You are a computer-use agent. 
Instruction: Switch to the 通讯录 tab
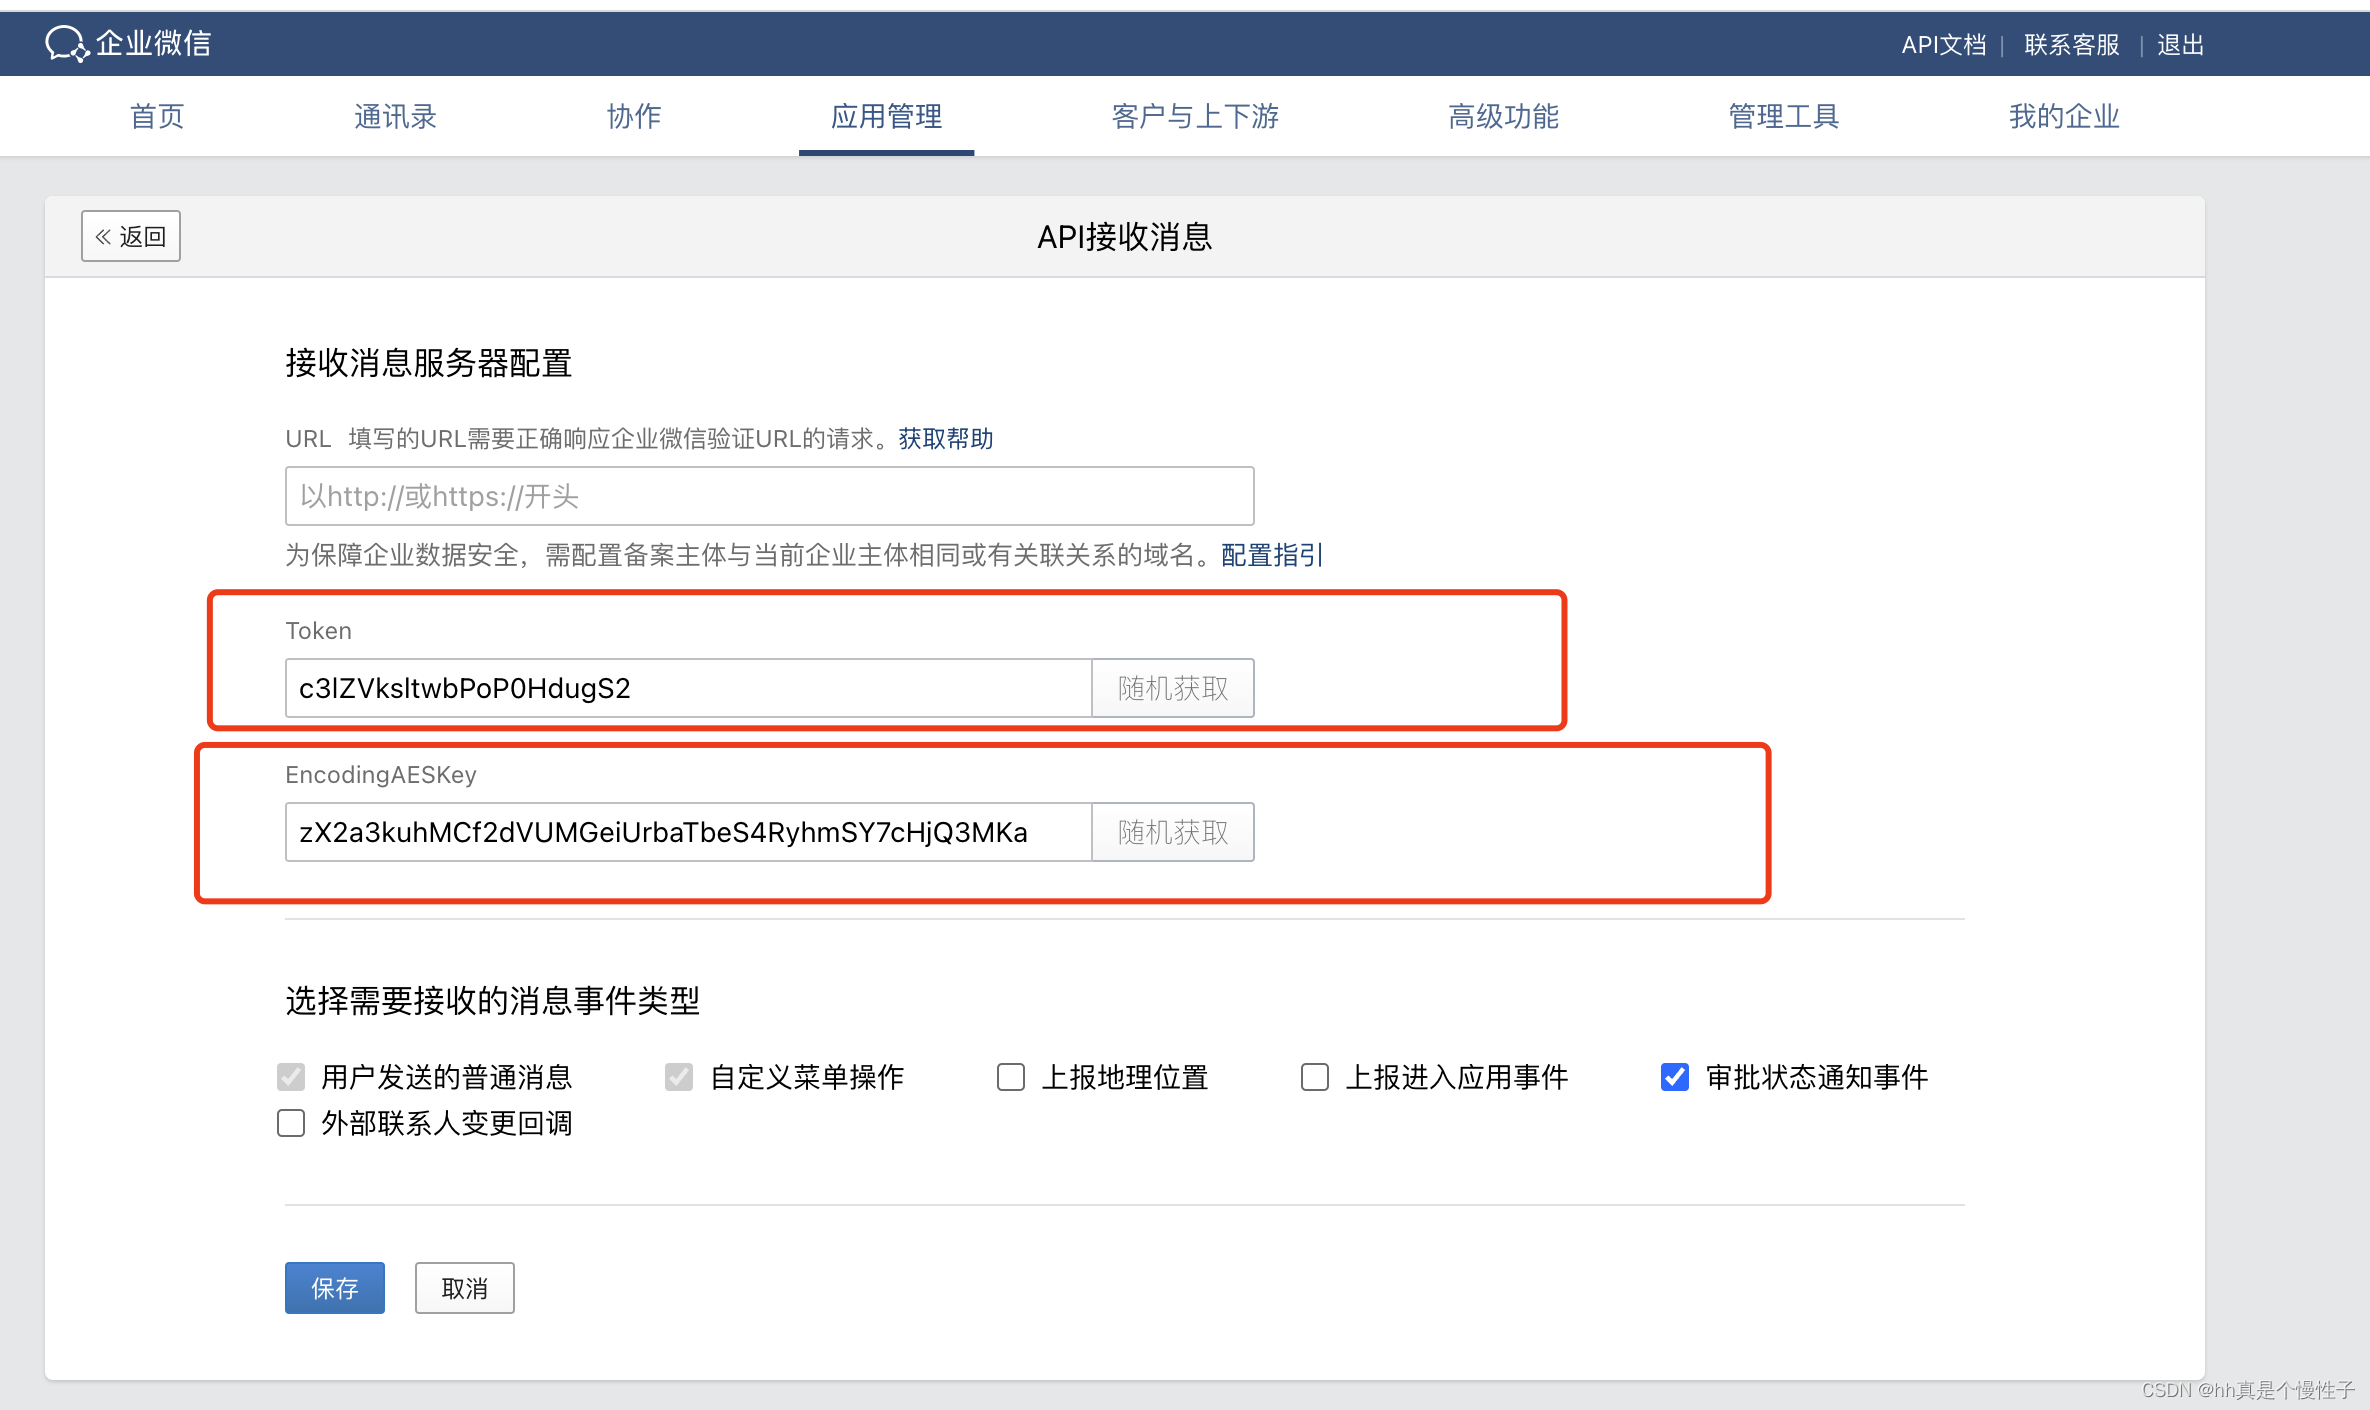click(x=395, y=117)
